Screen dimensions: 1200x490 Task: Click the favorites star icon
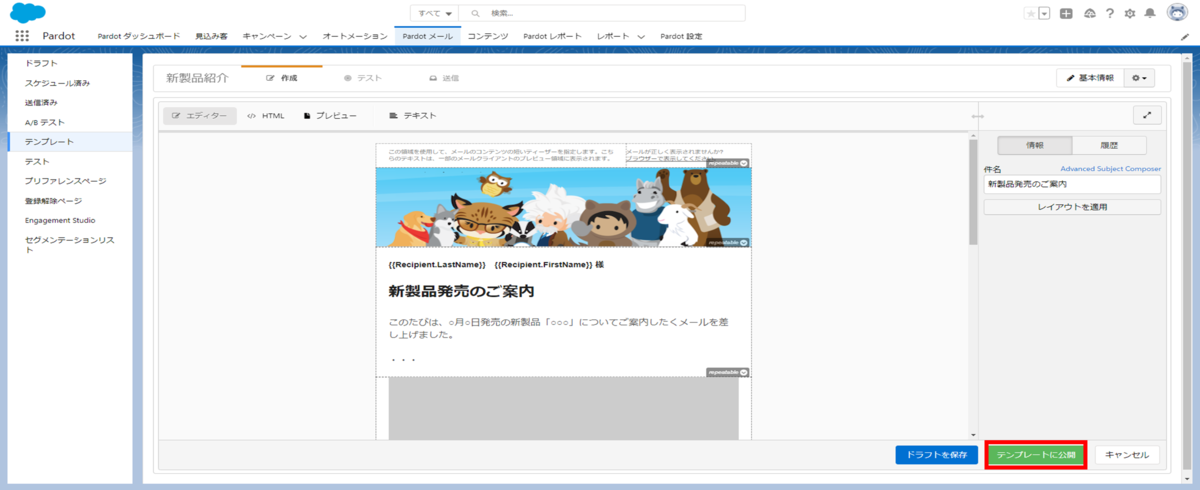1031,13
